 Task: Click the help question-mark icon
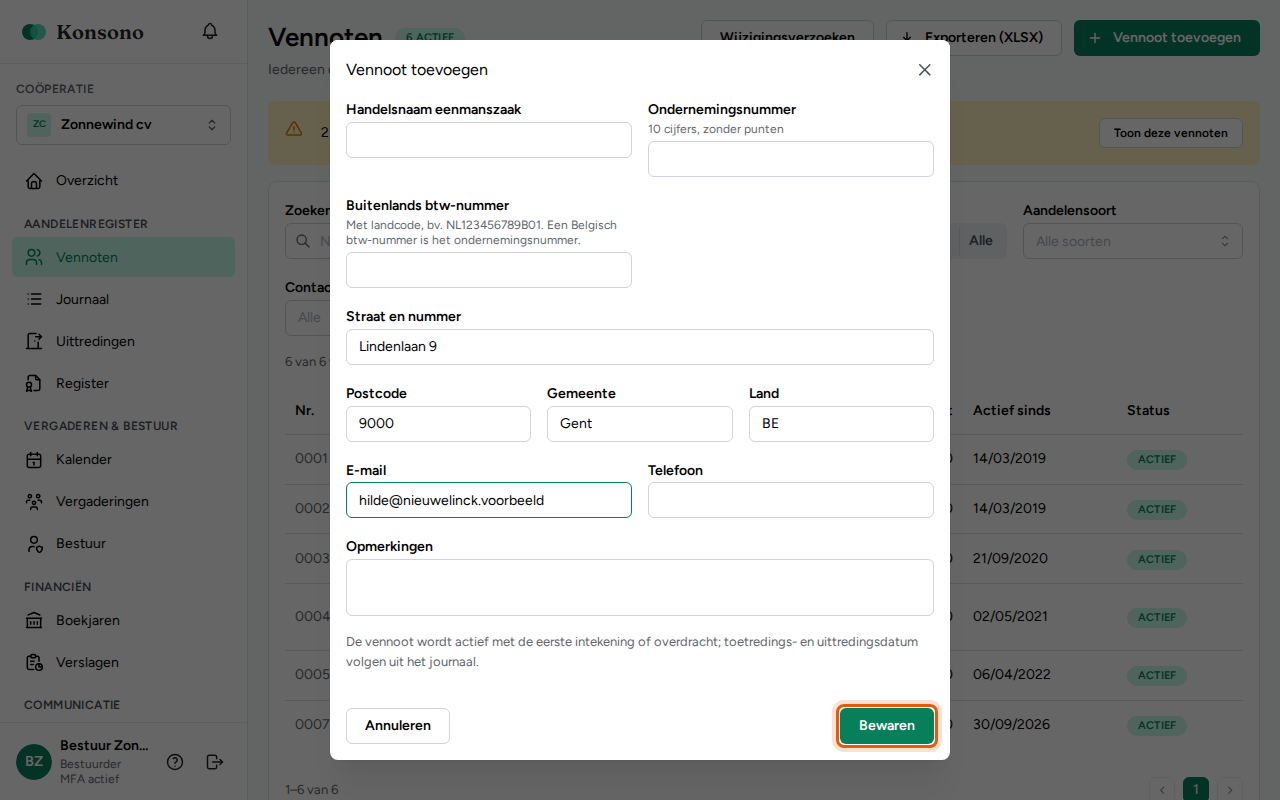(x=175, y=762)
